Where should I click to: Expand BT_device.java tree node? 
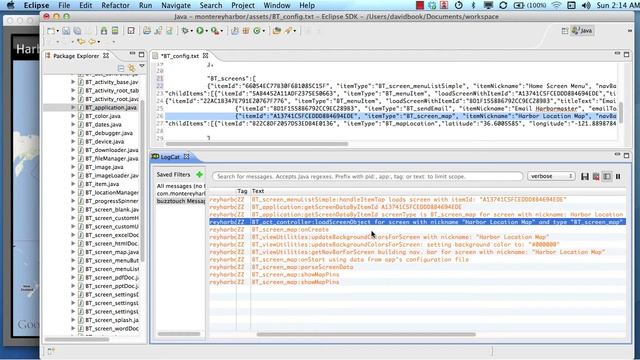click(x=73, y=141)
